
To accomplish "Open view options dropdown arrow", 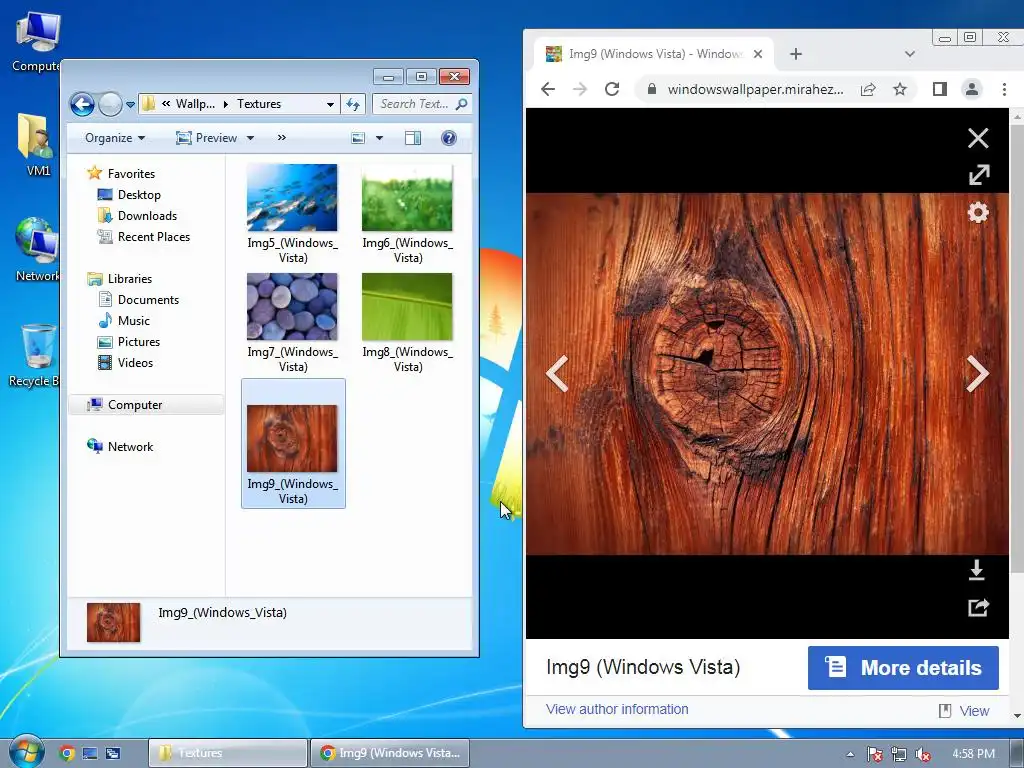I will [x=379, y=138].
